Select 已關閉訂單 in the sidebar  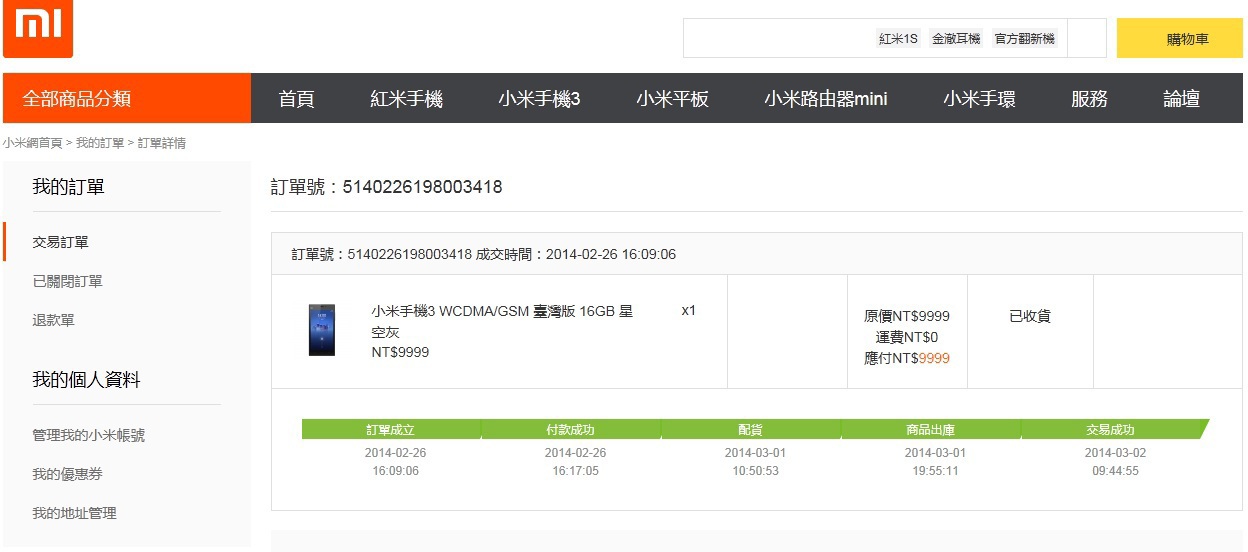click(67, 281)
